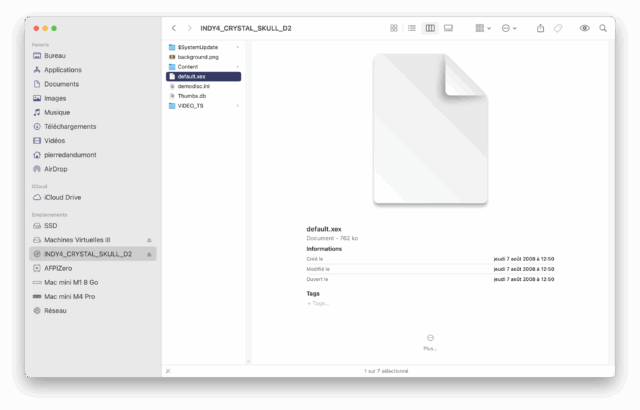Open Téléchargements in the sidebar
This screenshot has height=410, width=640.
pos(93,126)
